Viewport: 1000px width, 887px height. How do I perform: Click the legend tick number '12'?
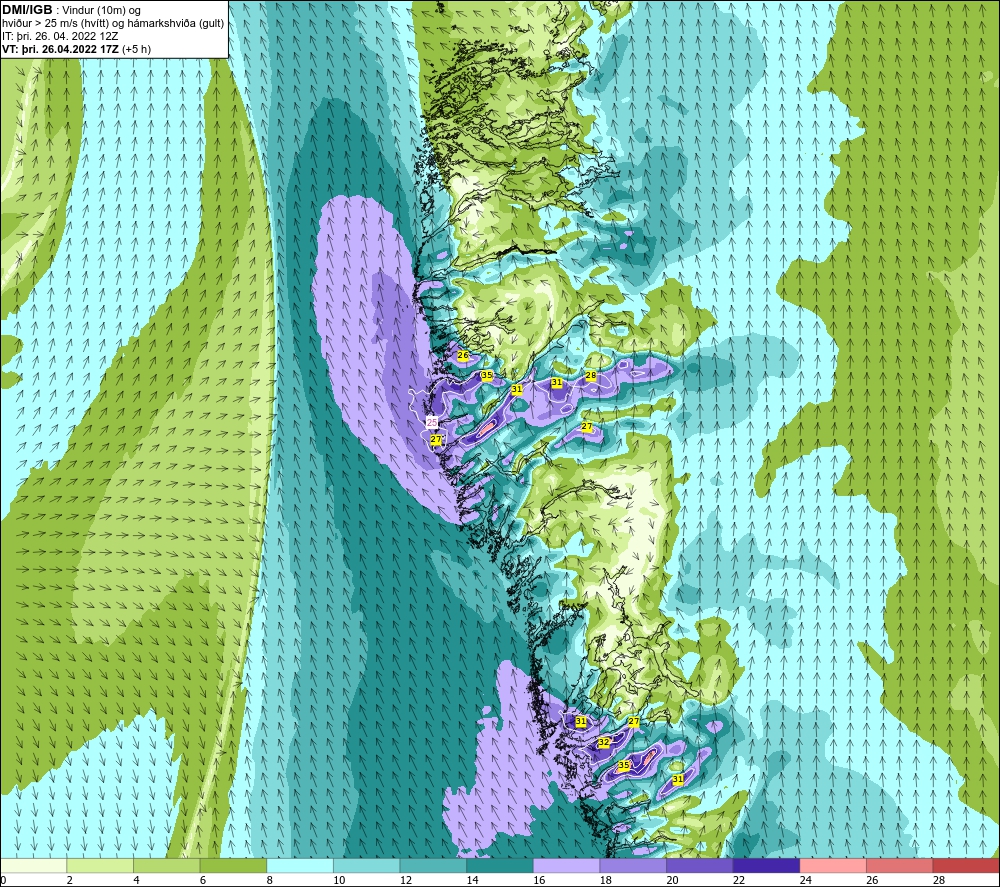click(x=406, y=881)
